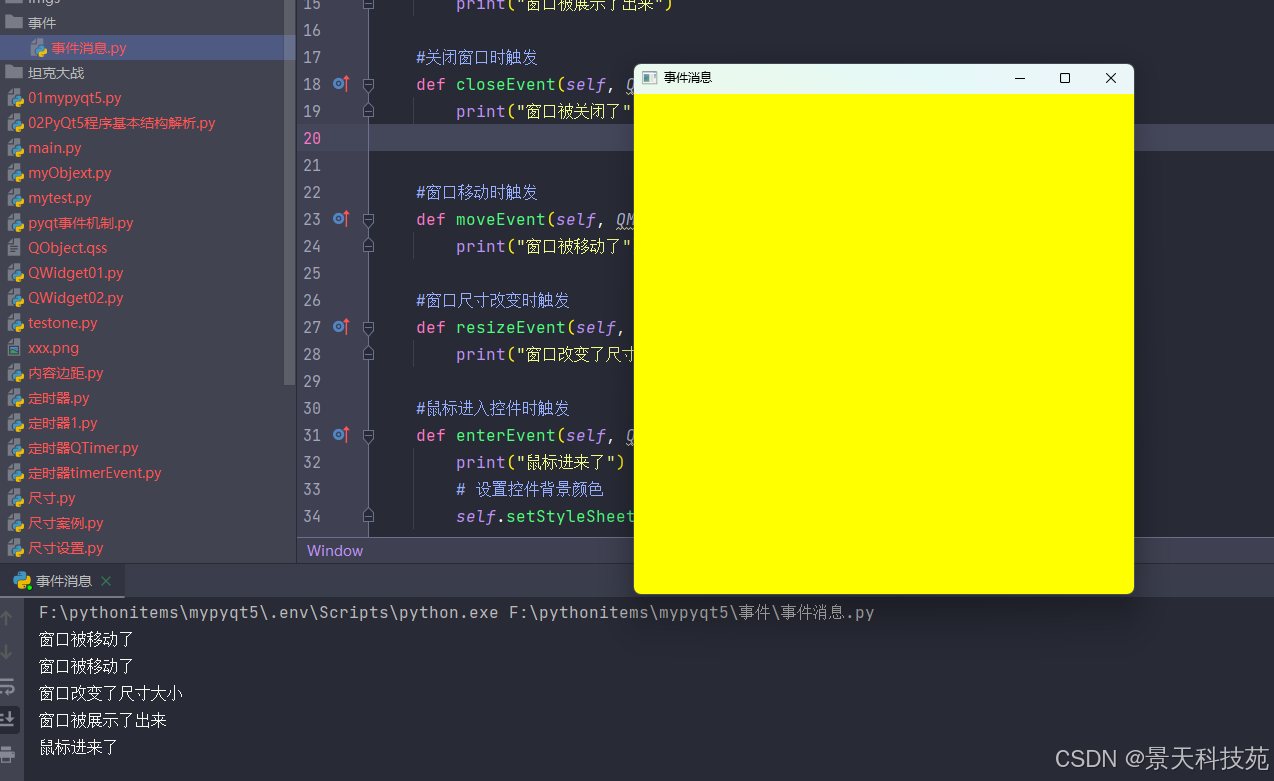Click the down arrow in Run toolbar
This screenshot has width=1274, height=781.
tap(8, 653)
